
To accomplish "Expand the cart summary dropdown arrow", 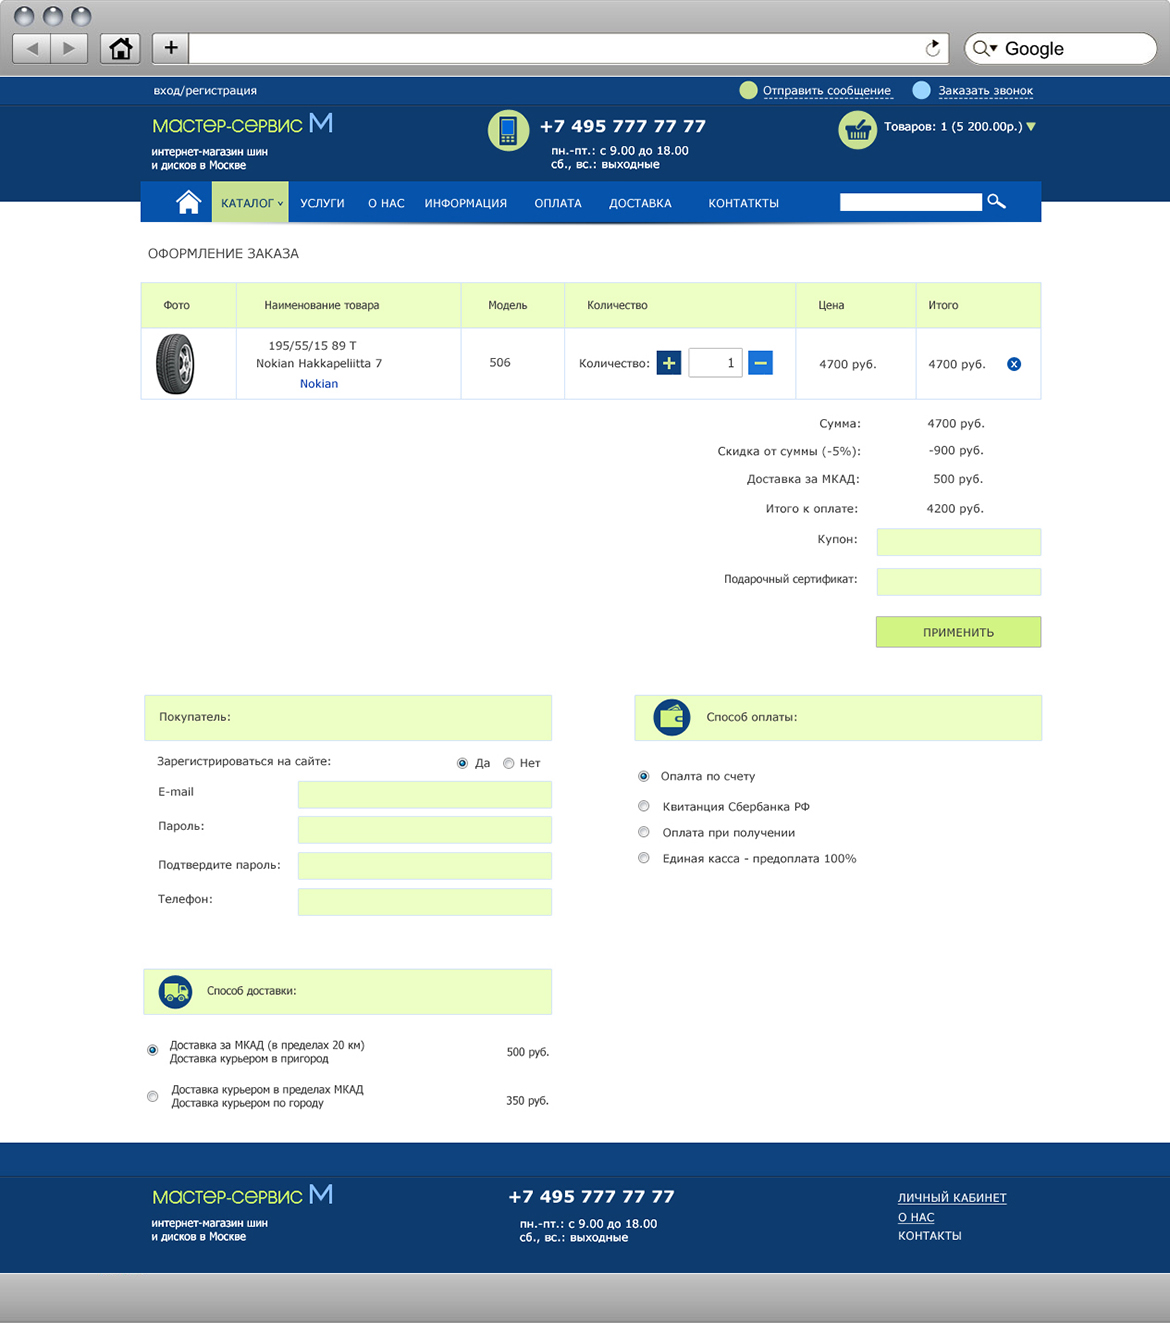I will pos(1031,127).
